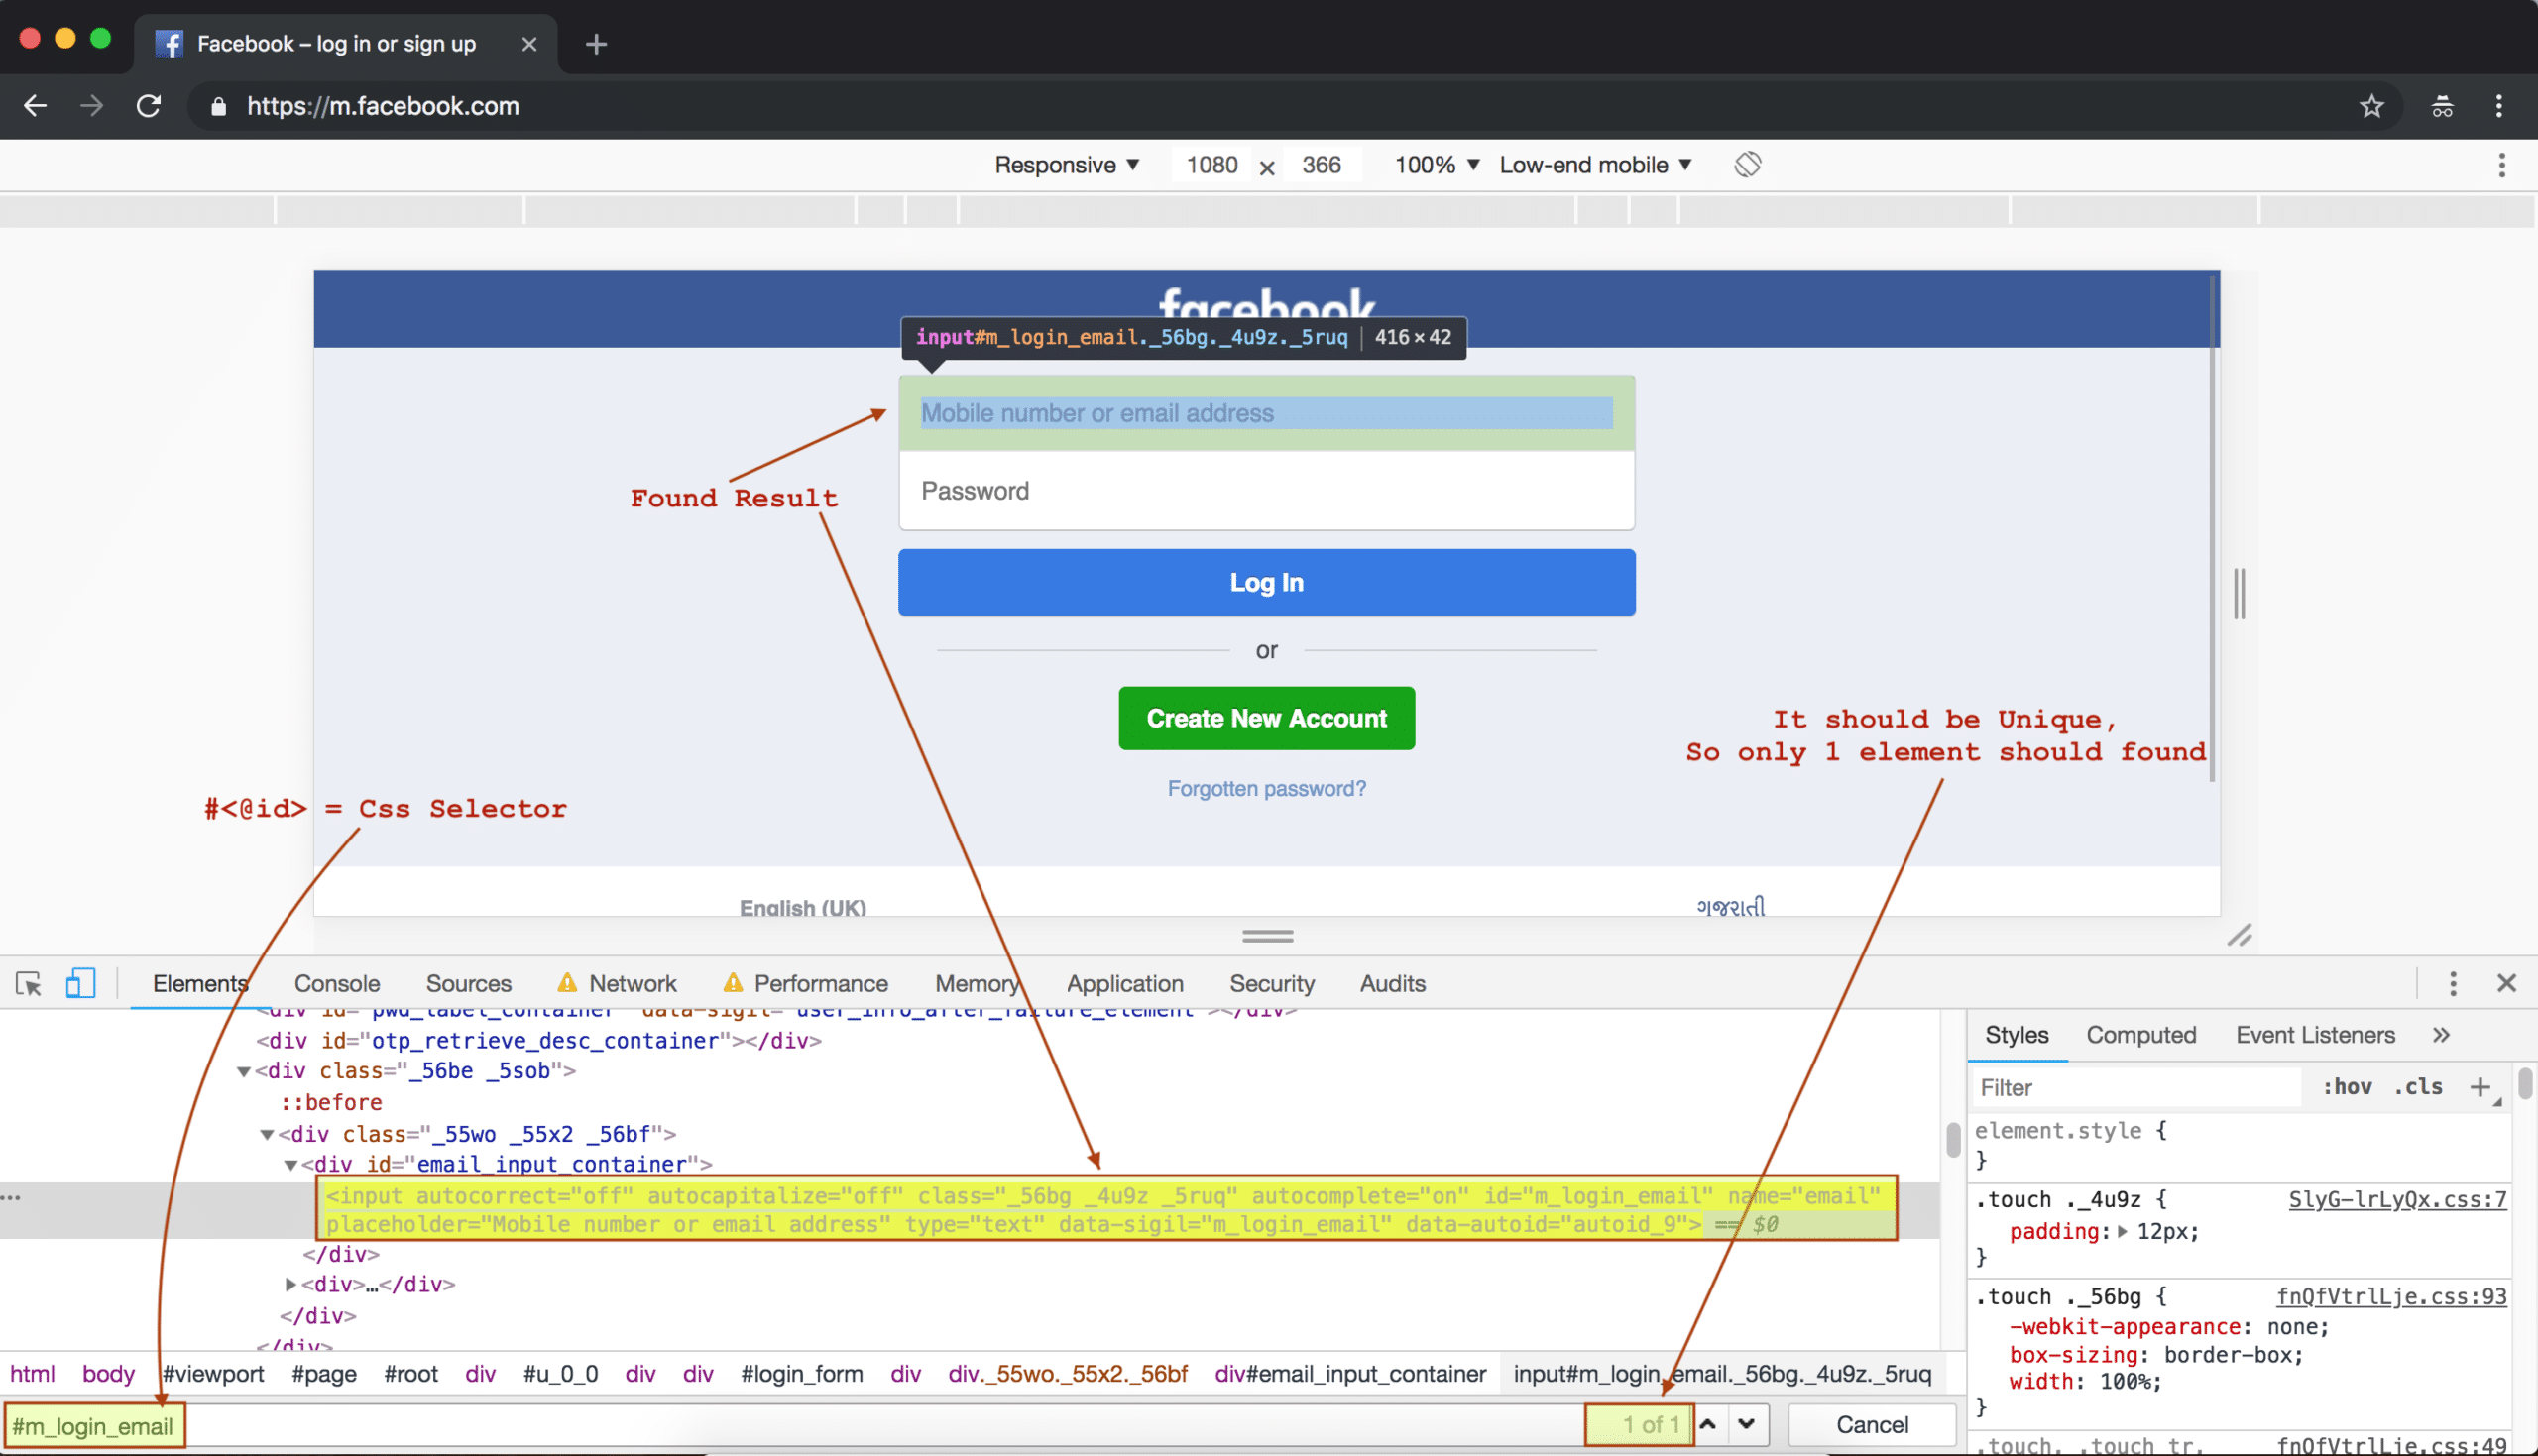This screenshot has width=2538, height=1456.
Task: Bookmark page with star icon
Action: (x=2371, y=106)
